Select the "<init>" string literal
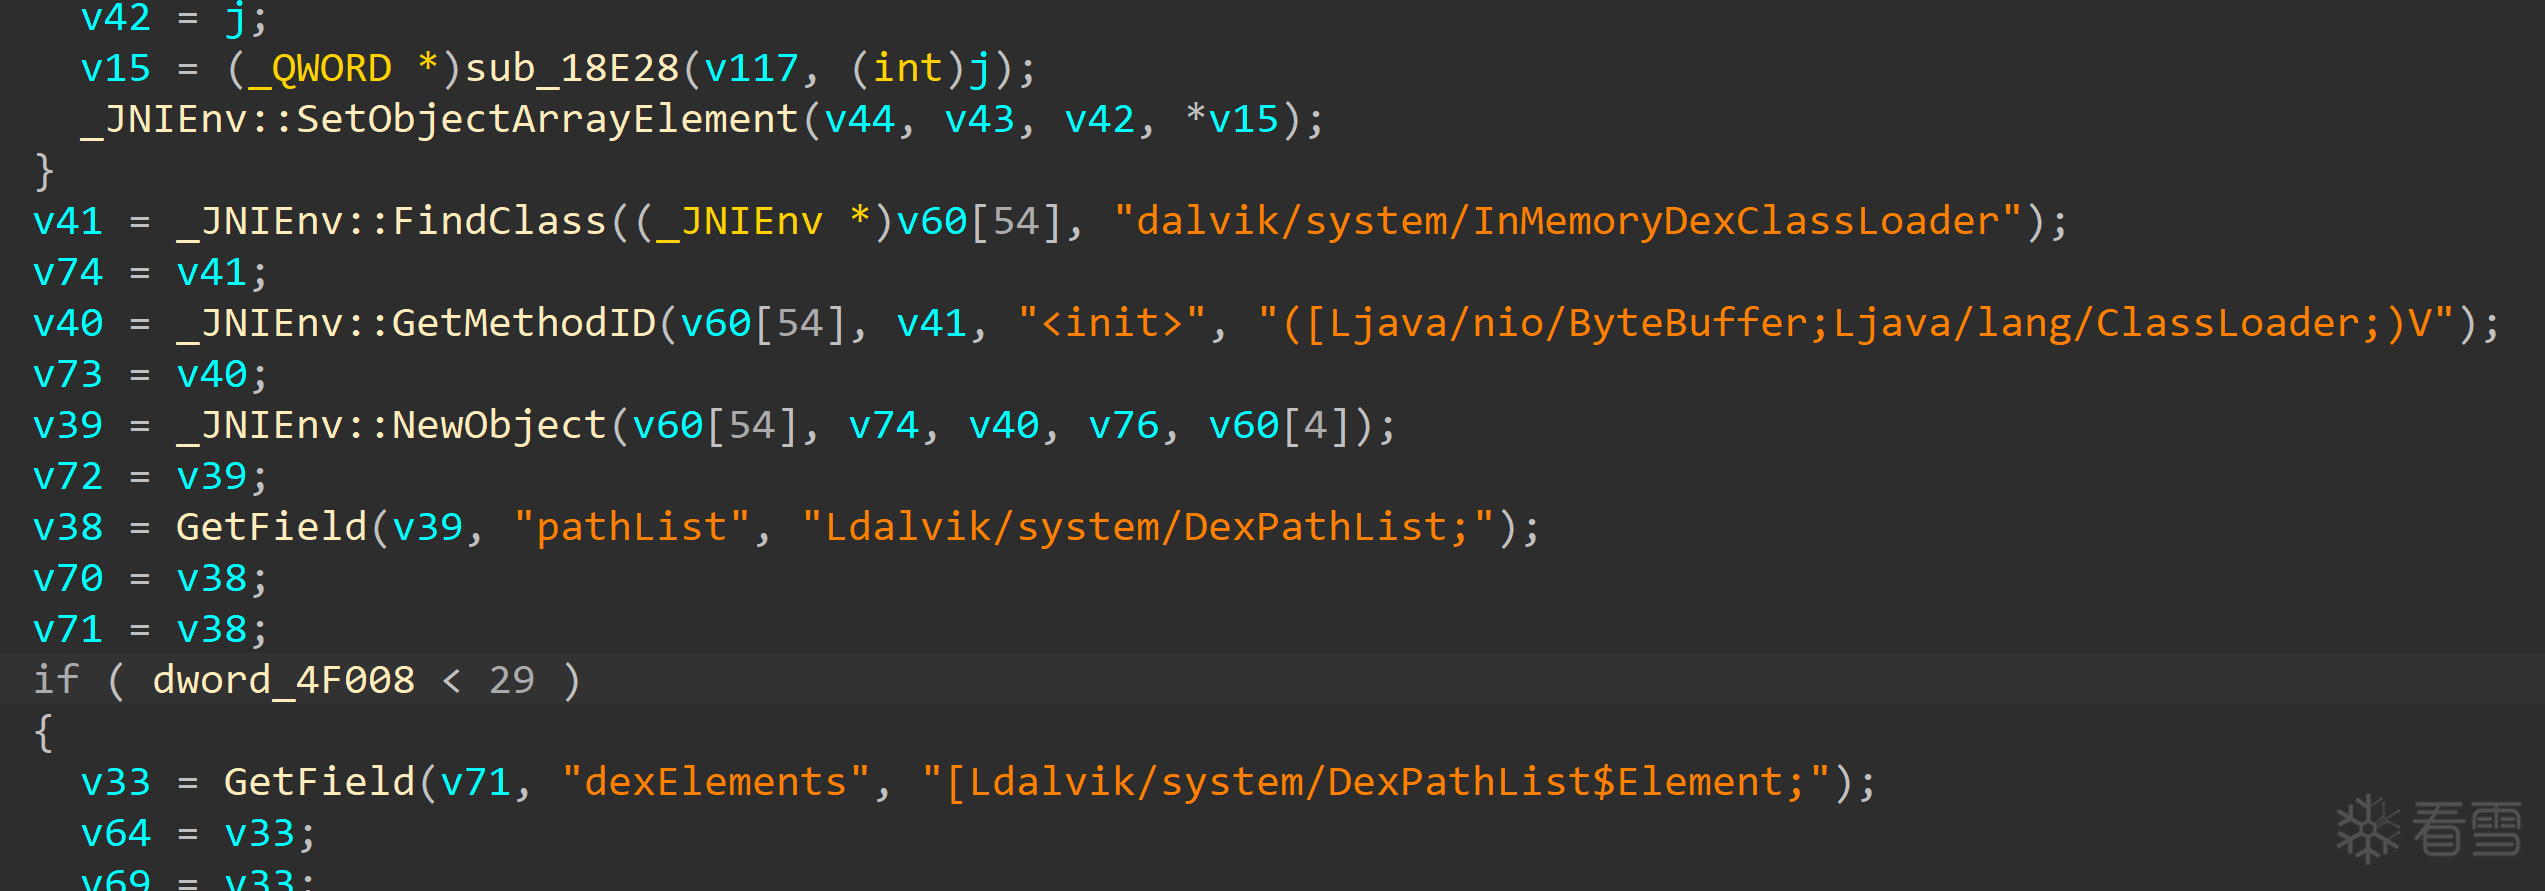Image resolution: width=2545 pixels, height=891 pixels. [1112, 324]
